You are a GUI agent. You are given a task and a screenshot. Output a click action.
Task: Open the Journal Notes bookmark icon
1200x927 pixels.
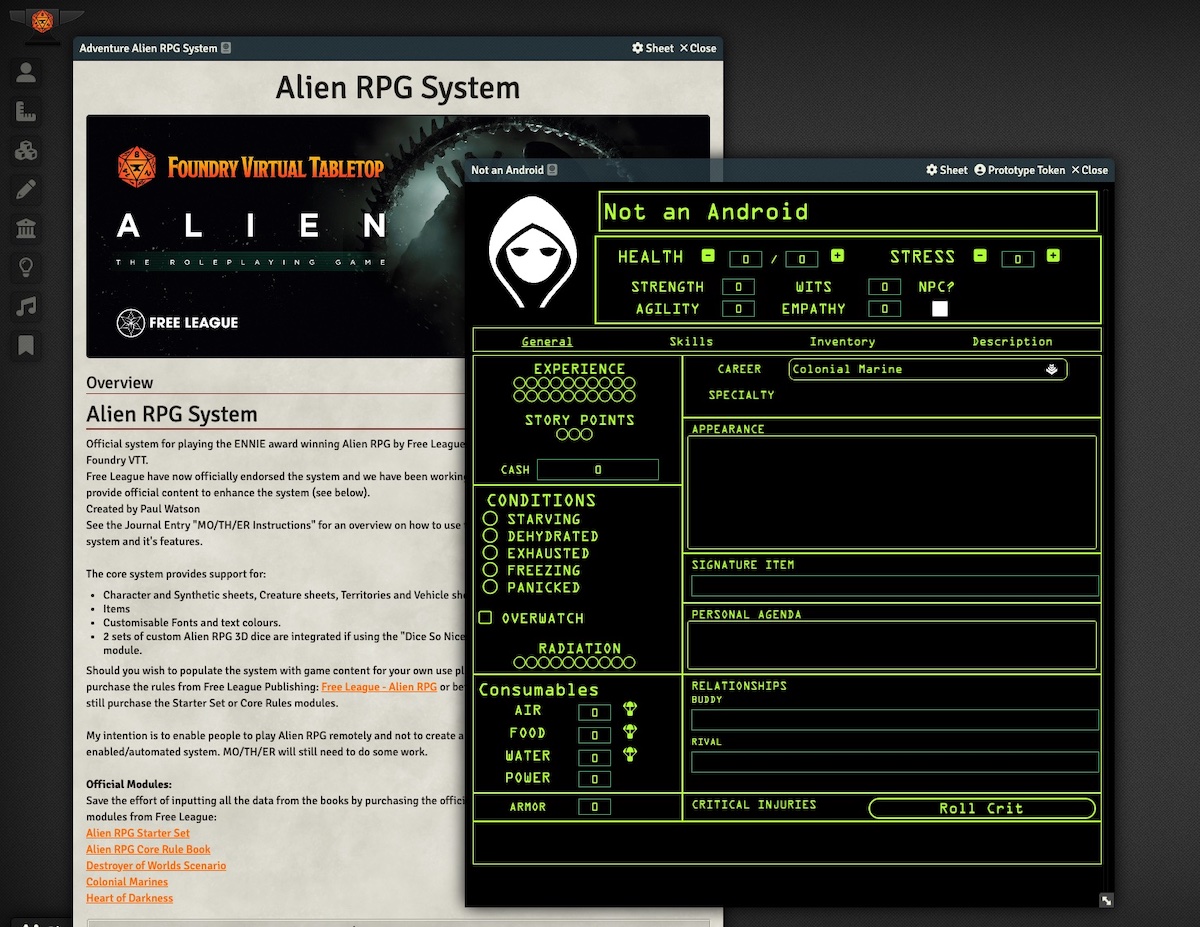pos(26,345)
